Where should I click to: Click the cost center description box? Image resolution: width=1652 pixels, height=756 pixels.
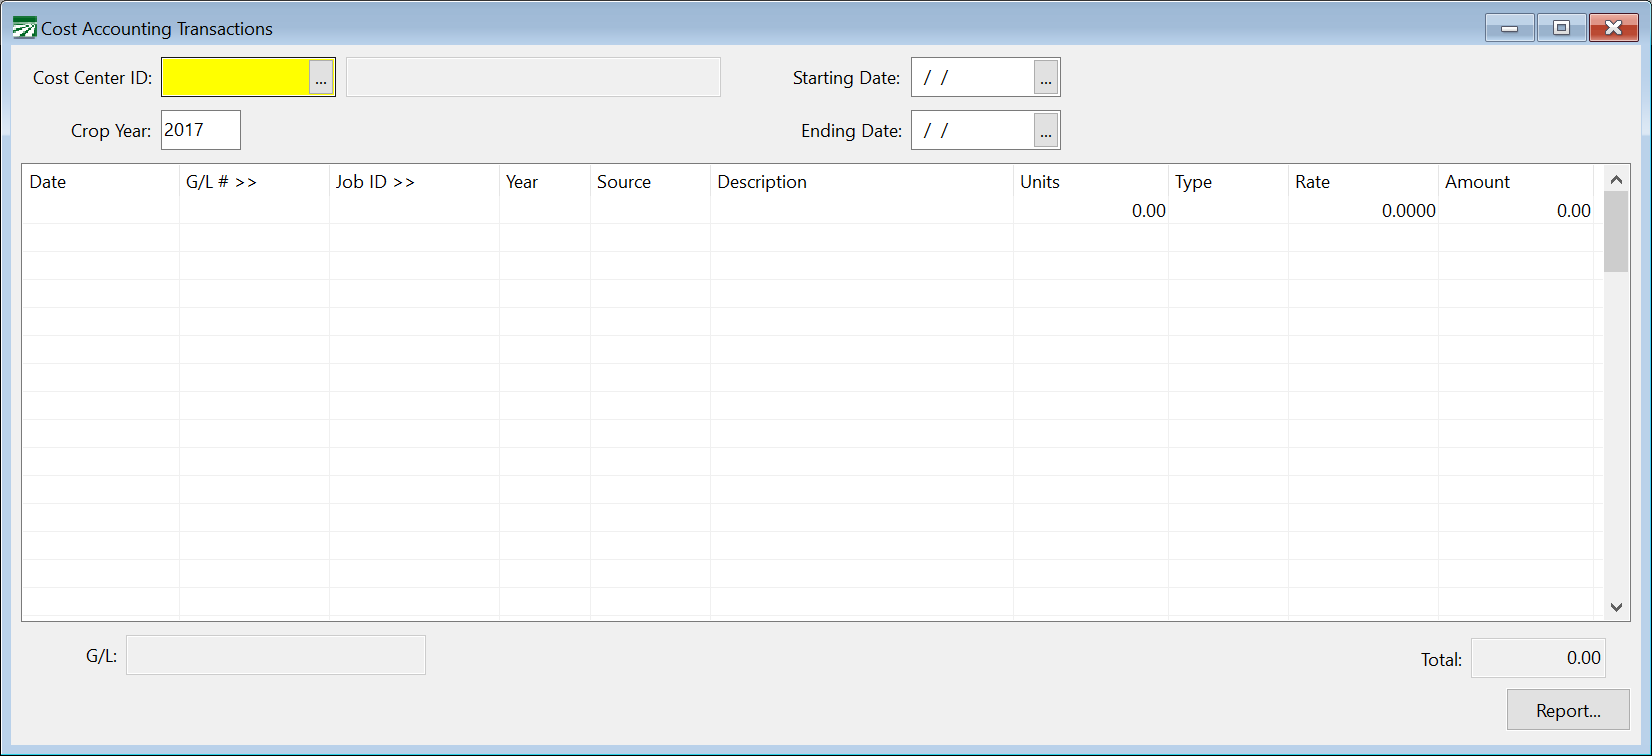pos(533,77)
